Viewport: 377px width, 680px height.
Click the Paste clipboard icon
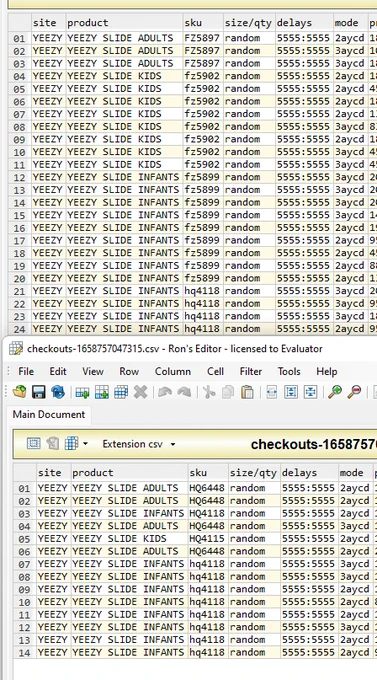point(247,392)
